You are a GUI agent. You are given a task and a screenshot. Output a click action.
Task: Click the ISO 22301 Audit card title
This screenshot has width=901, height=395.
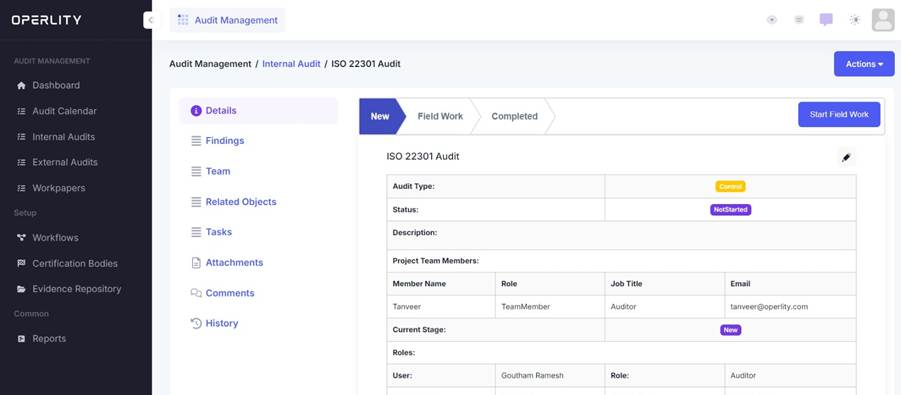point(423,156)
